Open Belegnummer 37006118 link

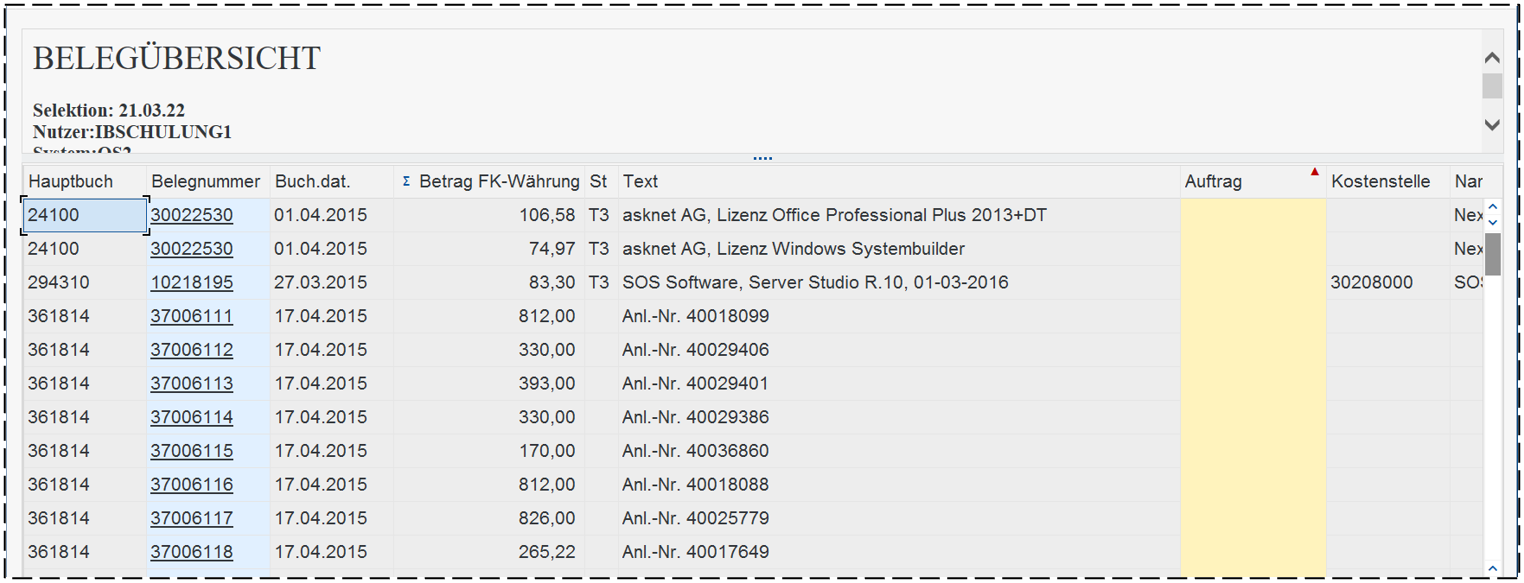[x=191, y=552]
